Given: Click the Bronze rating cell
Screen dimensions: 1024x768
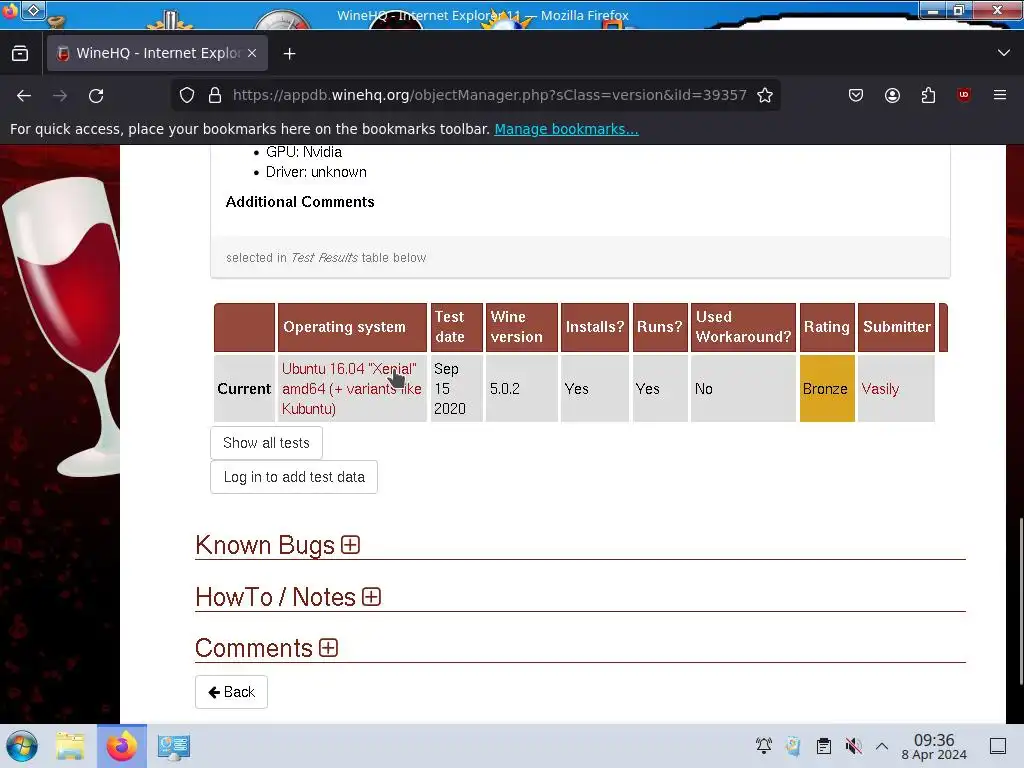Looking at the screenshot, I should pyautogui.click(x=827, y=389).
